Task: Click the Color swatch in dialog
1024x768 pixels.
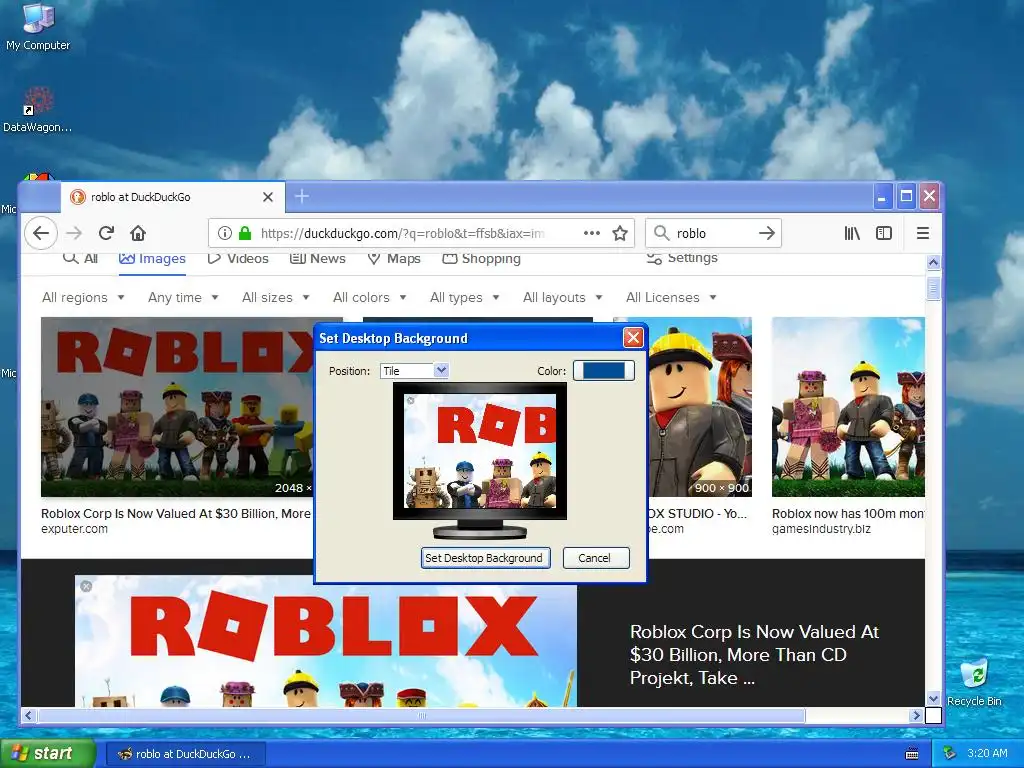Action: click(x=603, y=371)
